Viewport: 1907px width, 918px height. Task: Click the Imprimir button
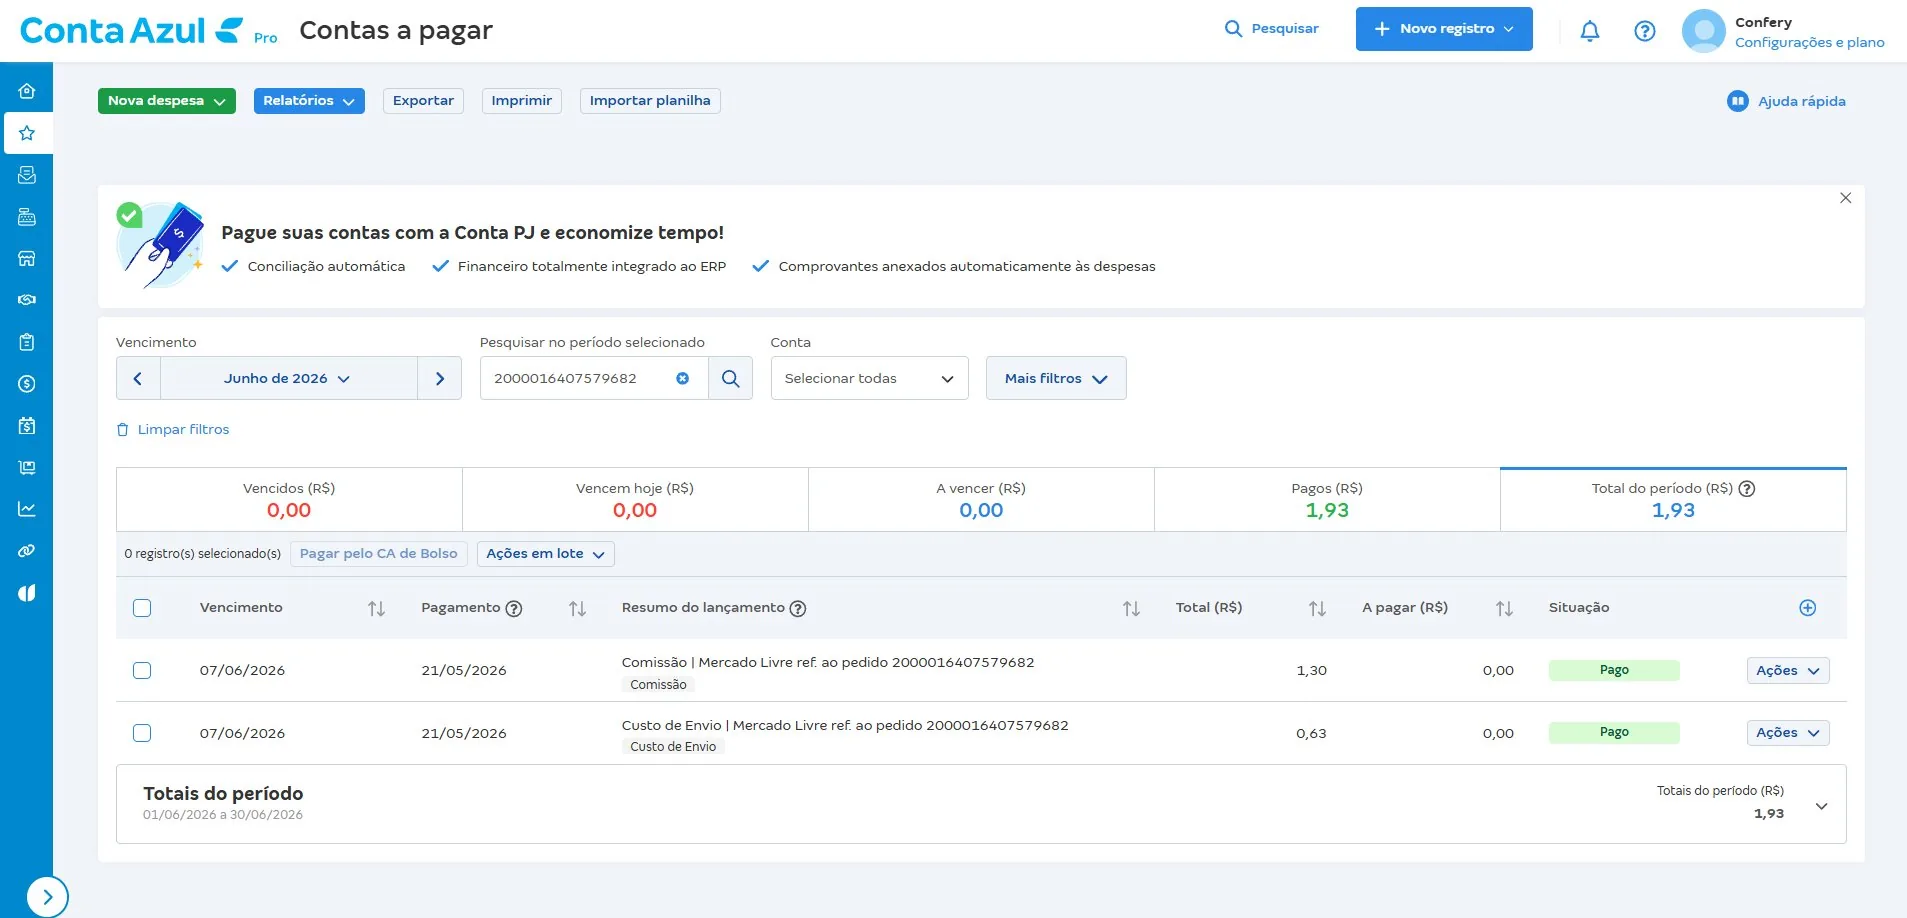pos(522,101)
